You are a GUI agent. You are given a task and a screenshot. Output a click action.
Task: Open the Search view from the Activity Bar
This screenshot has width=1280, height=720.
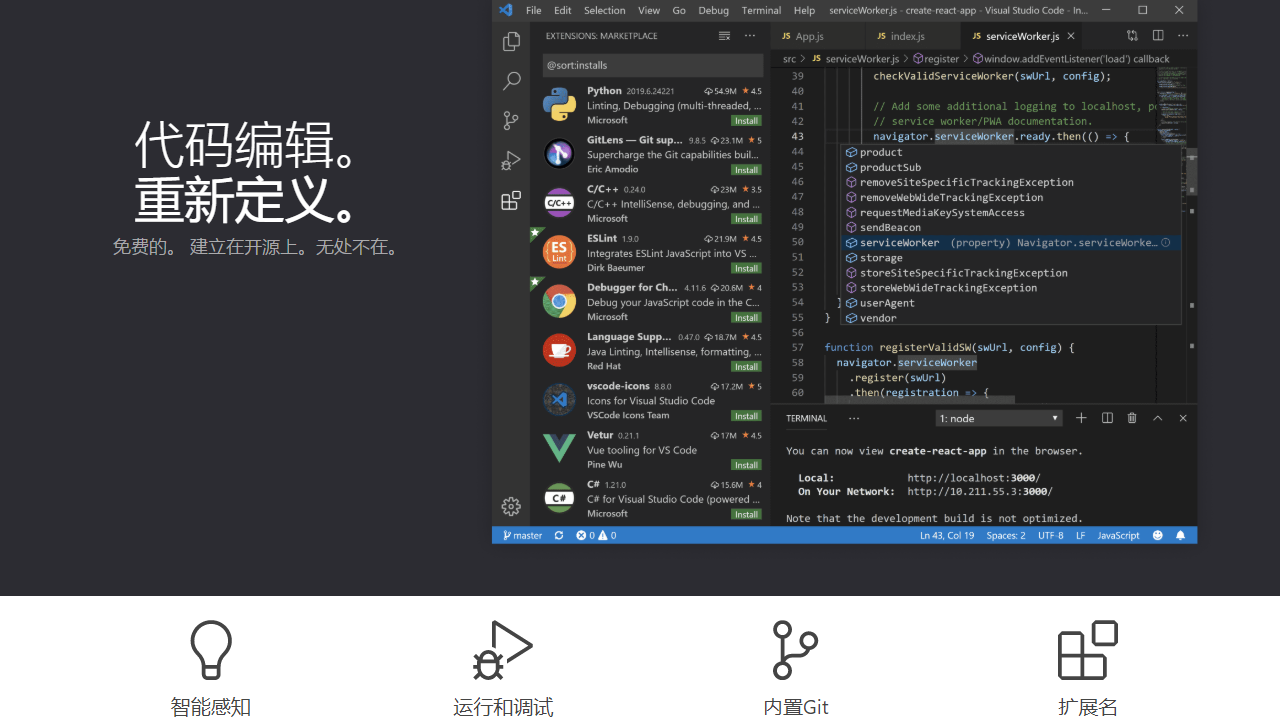click(511, 80)
